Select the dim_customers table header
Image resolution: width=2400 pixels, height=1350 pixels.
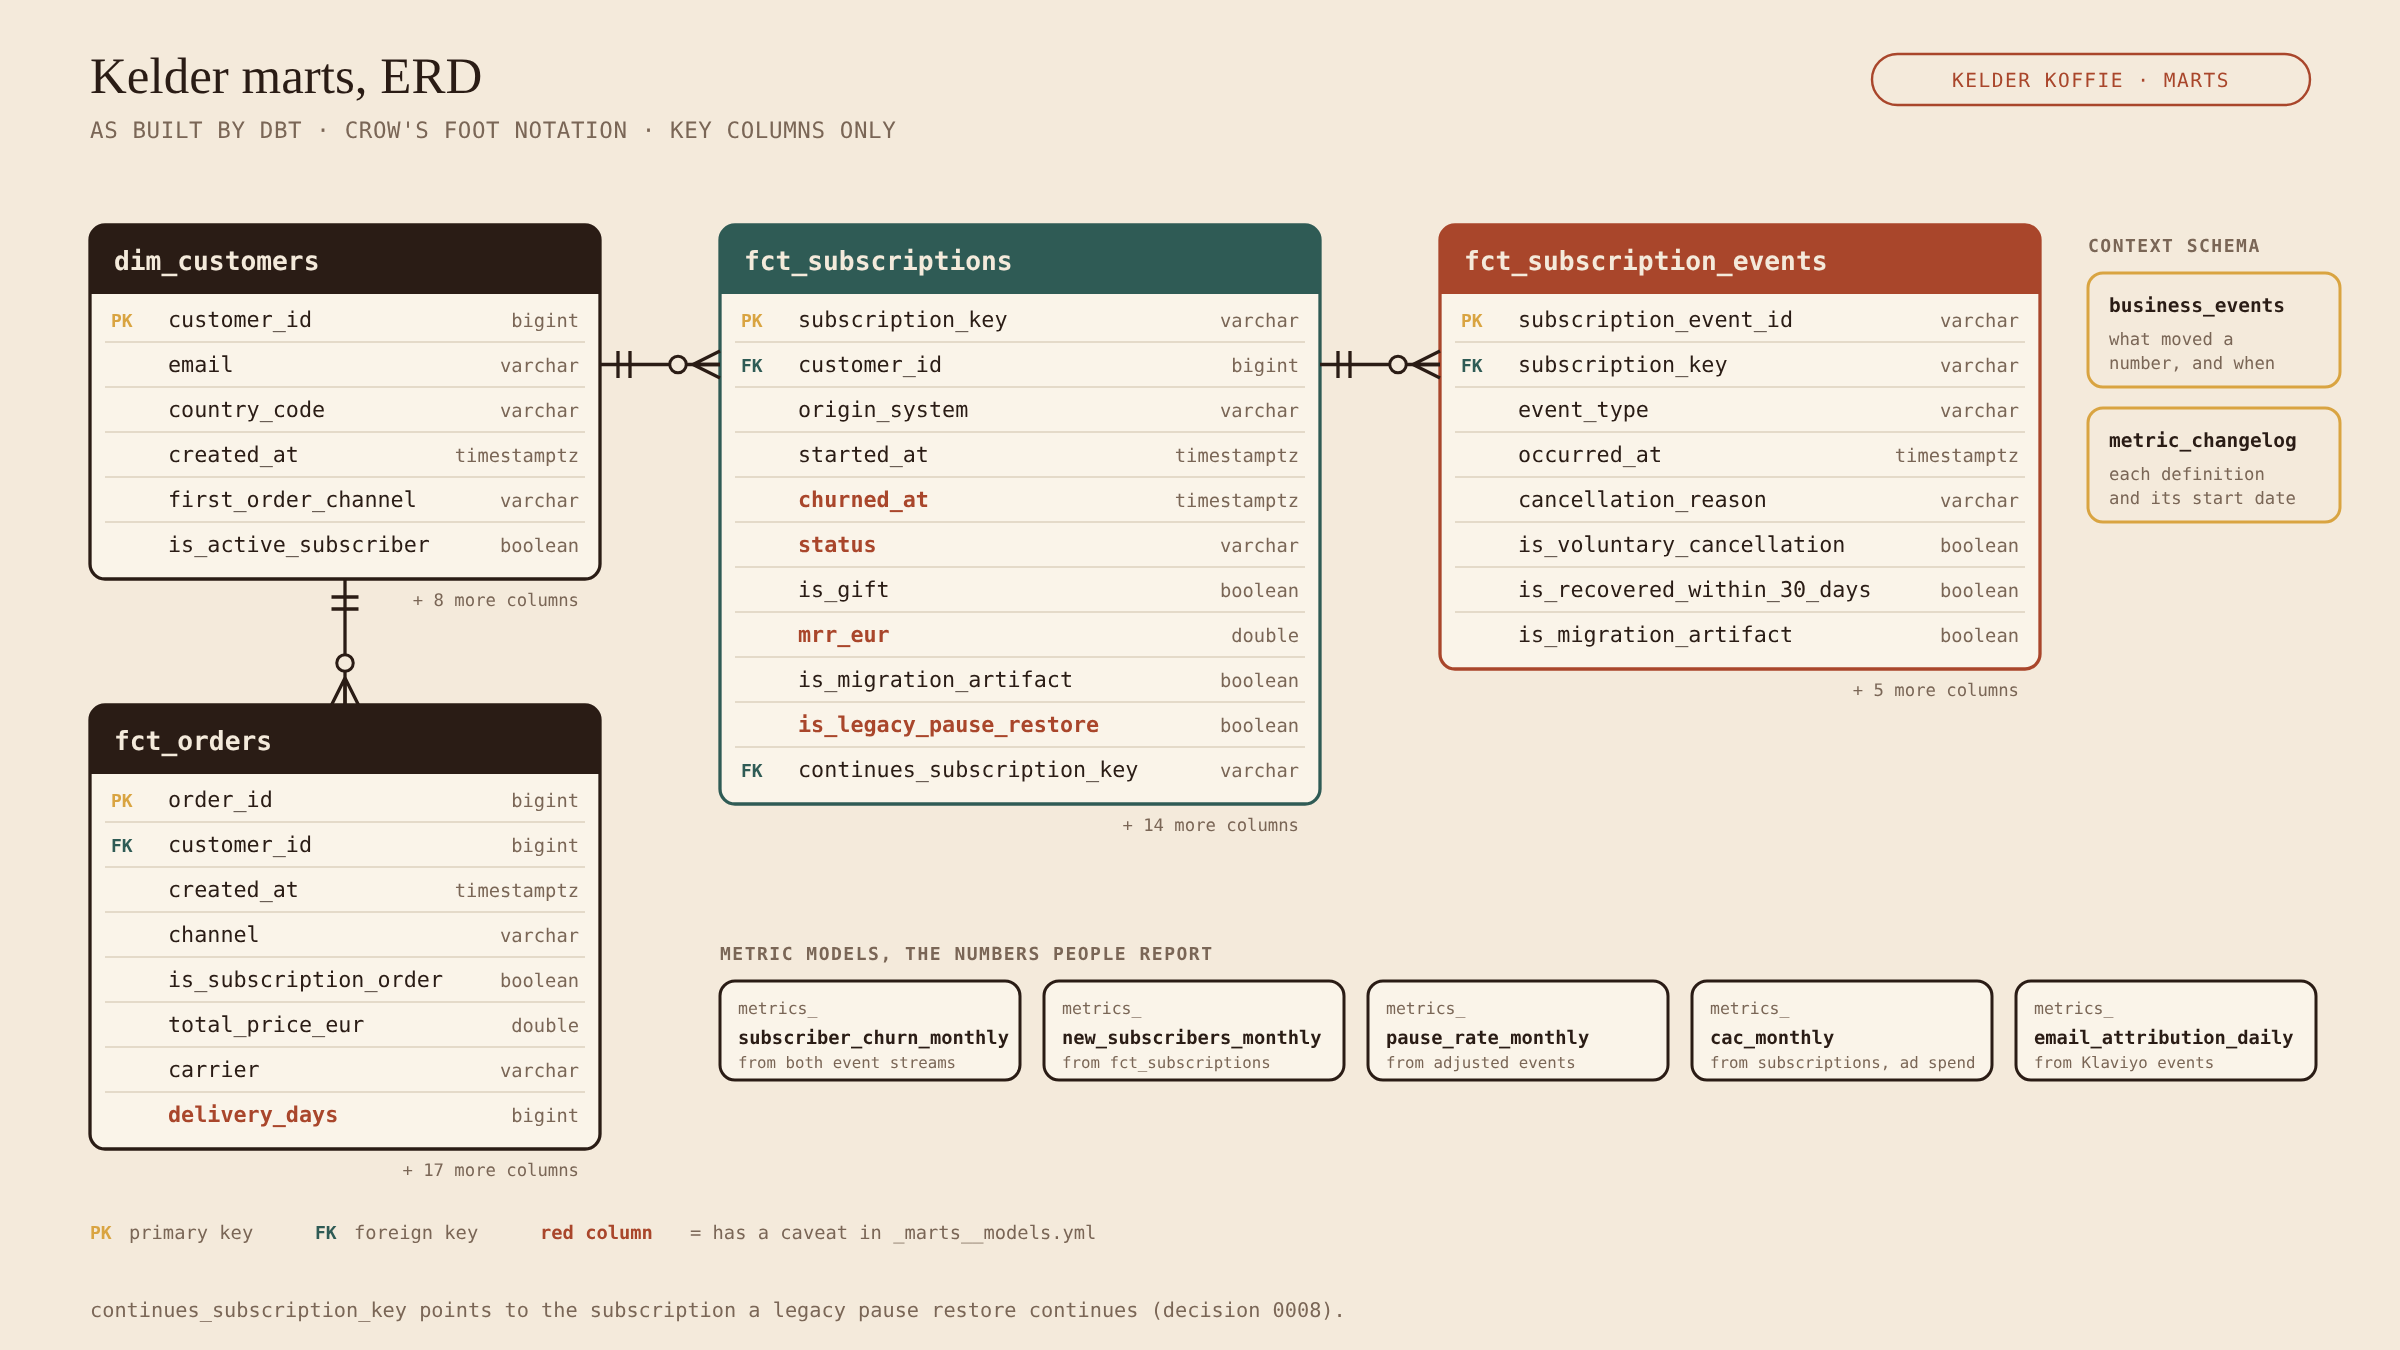[x=345, y=260]
